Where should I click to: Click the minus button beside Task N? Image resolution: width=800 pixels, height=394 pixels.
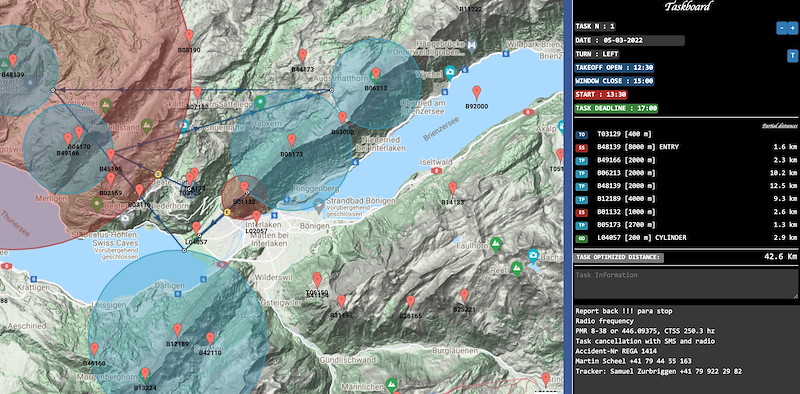781,29
